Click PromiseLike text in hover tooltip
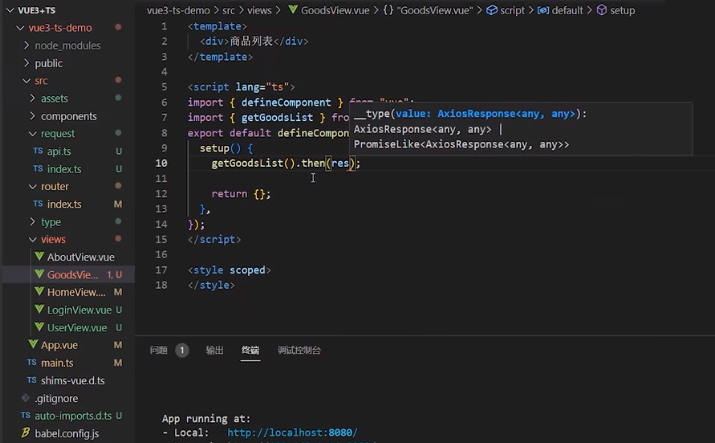The width and height of the screenshot is (715, 443). (x=387, y=144)
